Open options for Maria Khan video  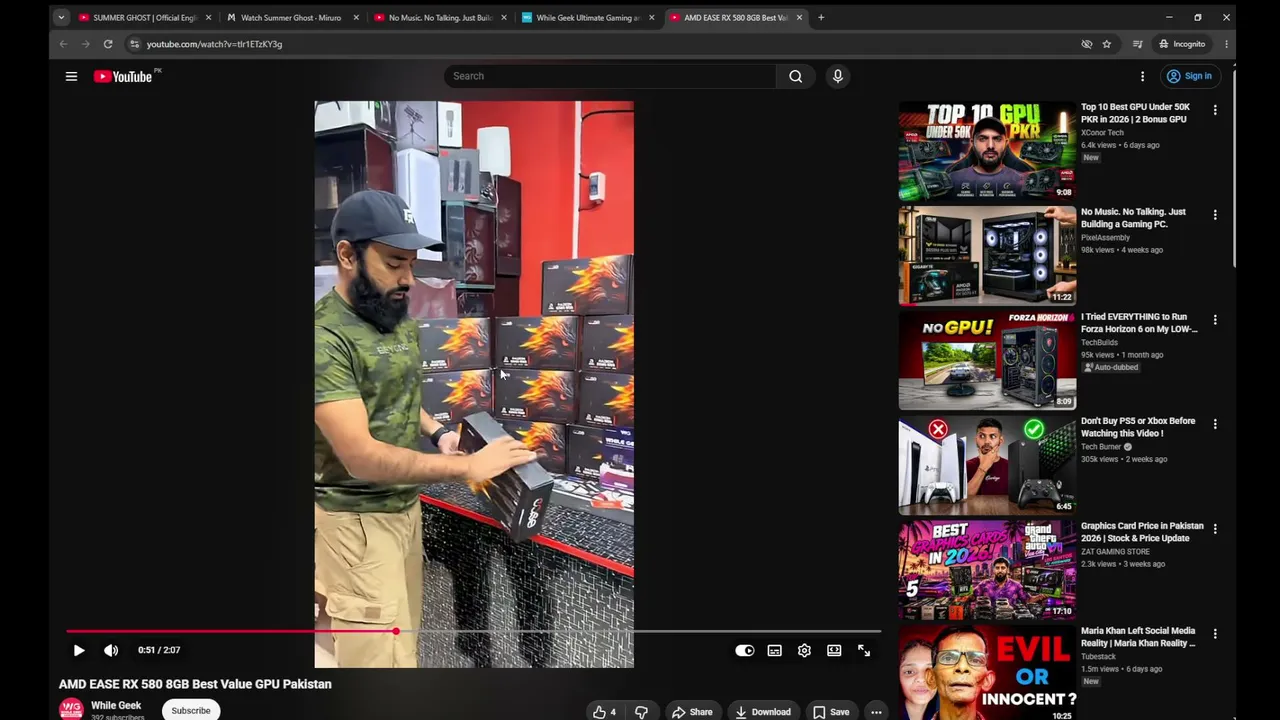1215,634
